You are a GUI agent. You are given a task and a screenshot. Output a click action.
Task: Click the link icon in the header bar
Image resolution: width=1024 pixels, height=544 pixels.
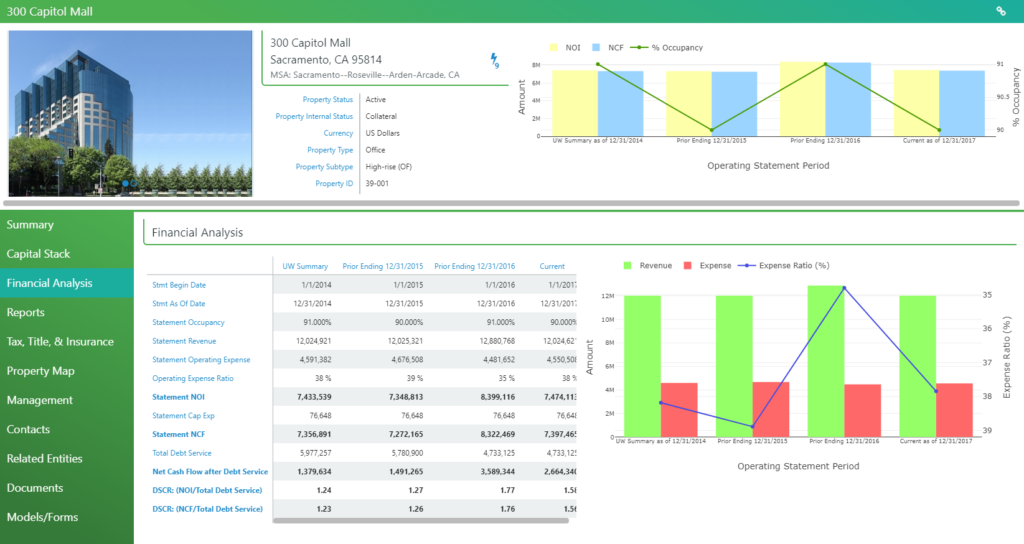1001,11
